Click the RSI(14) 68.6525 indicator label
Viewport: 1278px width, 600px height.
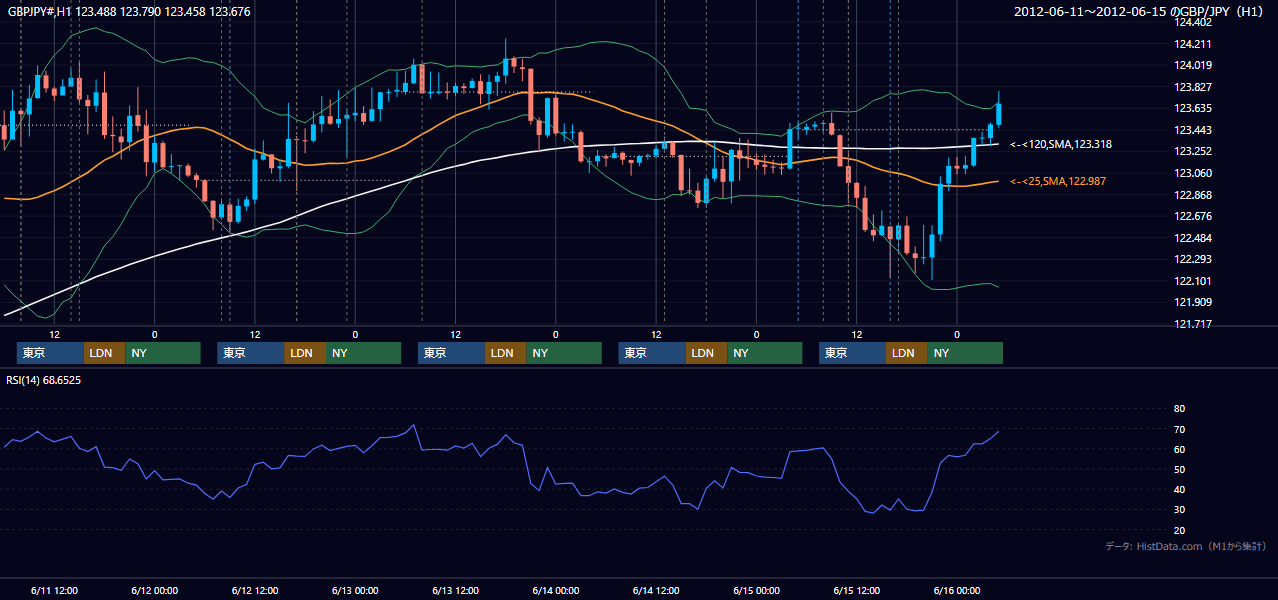point(44,380)
